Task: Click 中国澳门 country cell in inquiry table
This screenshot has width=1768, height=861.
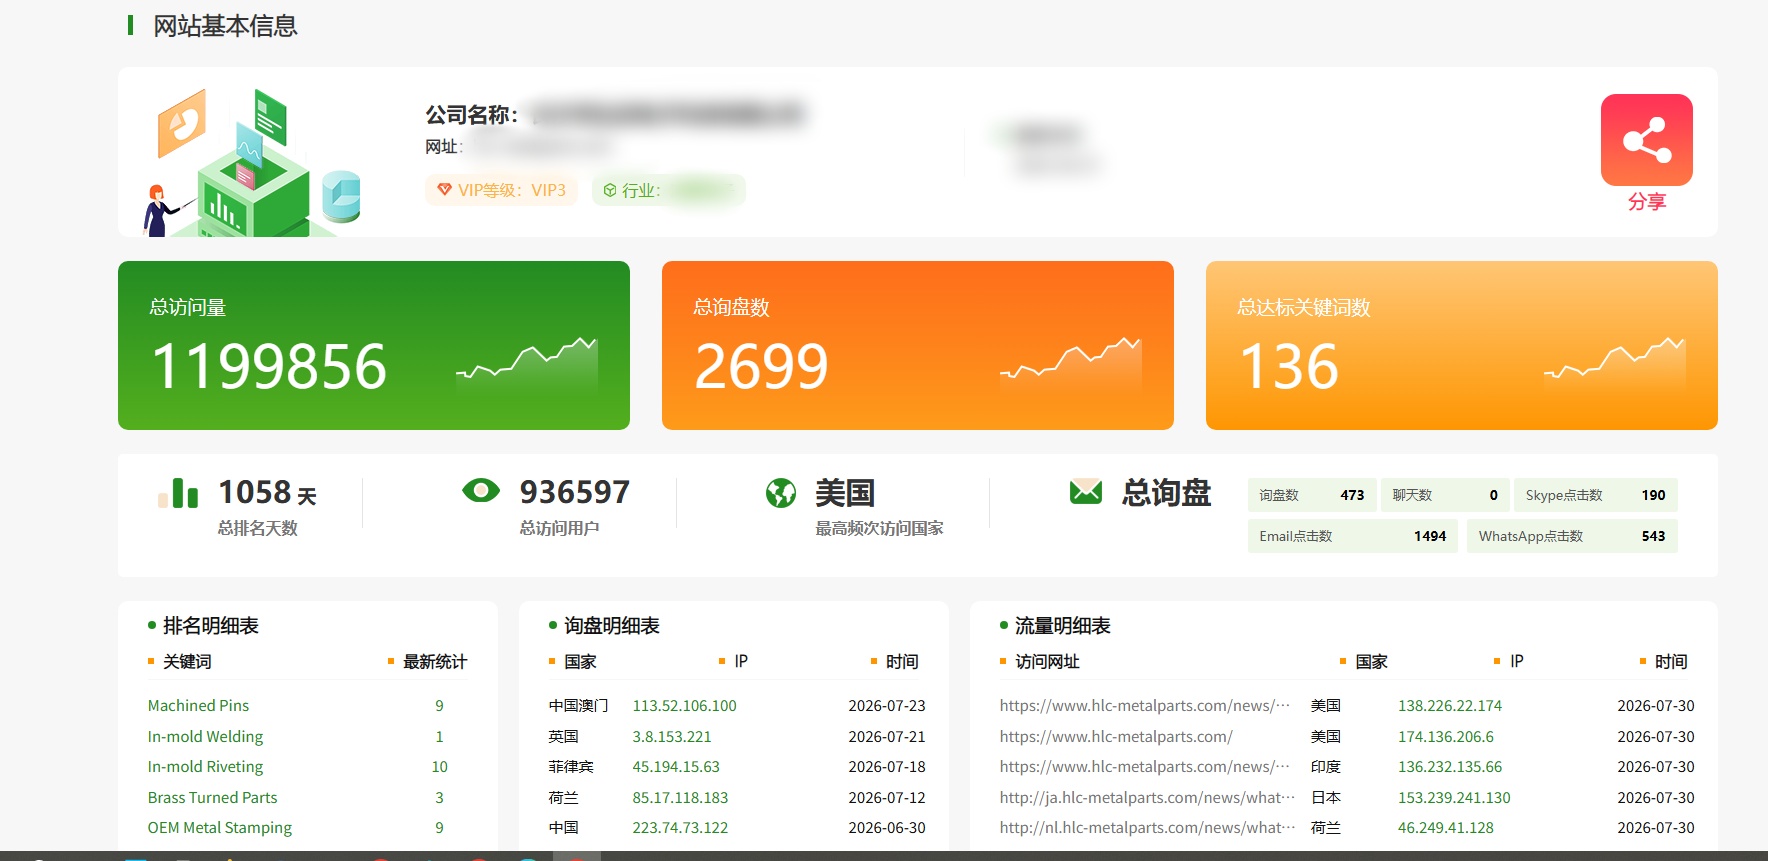Action: coord(578,706)
